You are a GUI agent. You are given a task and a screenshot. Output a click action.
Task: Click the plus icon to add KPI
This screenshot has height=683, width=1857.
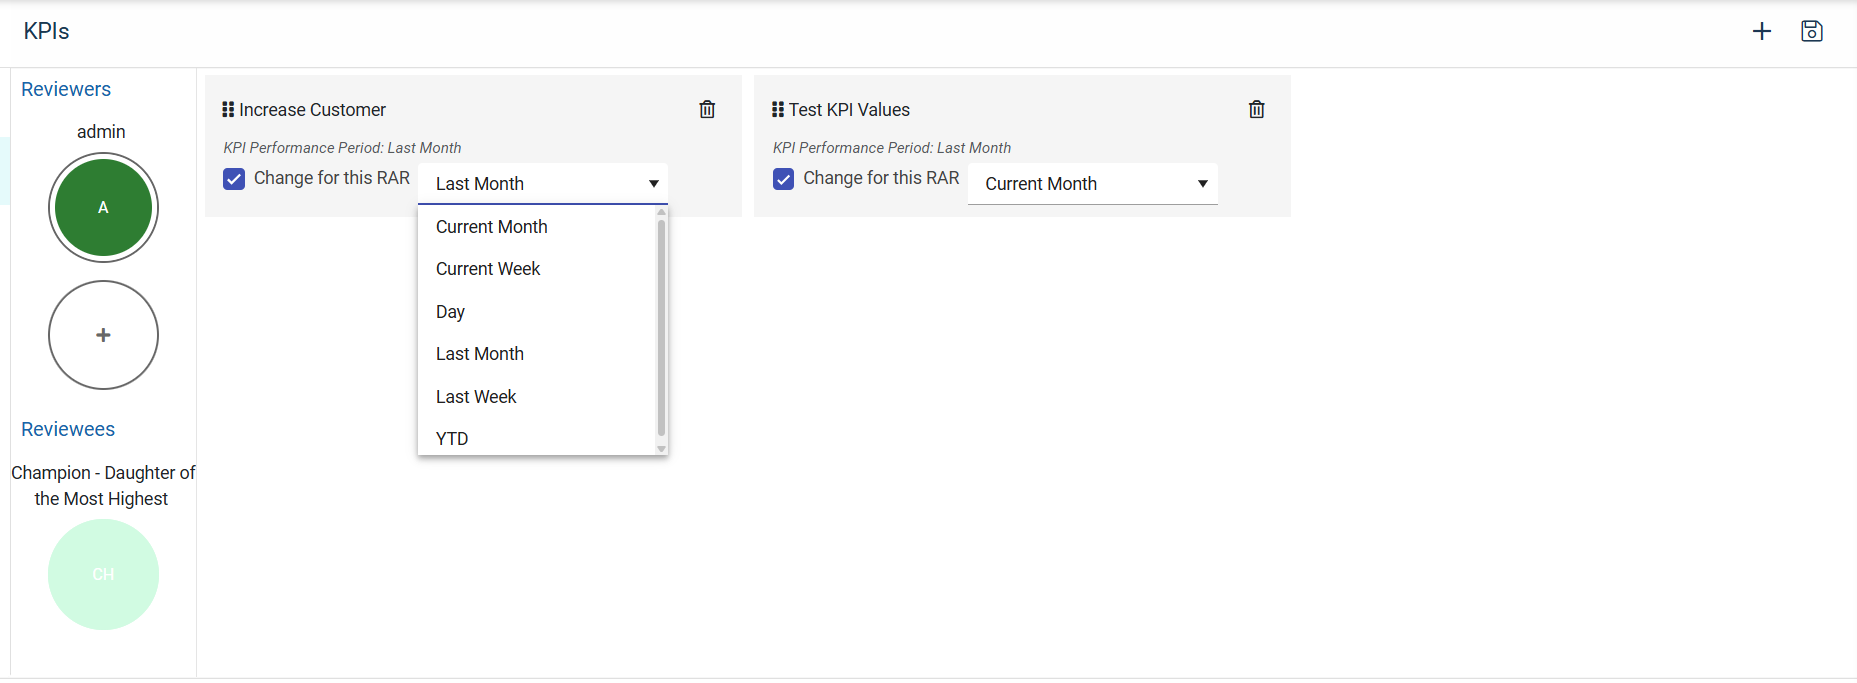click(1762, 32)
